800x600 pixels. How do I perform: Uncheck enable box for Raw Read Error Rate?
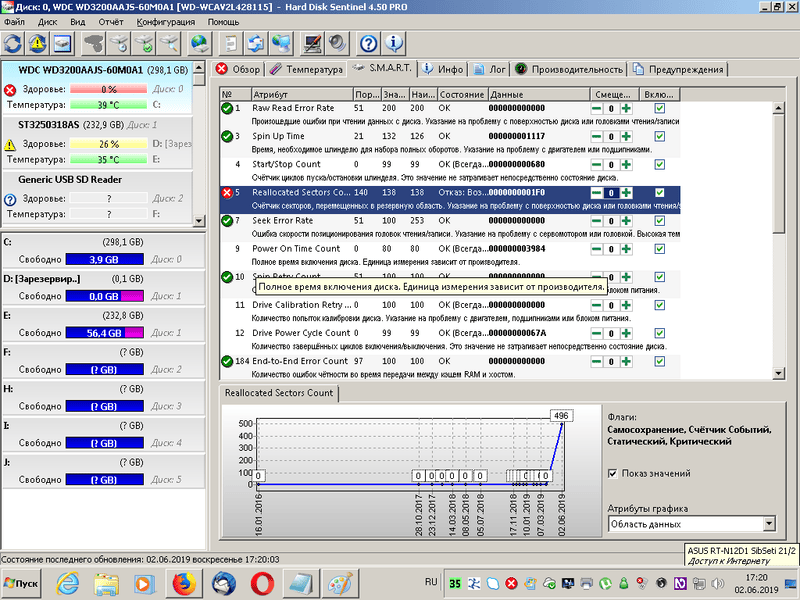coord(660,108)
